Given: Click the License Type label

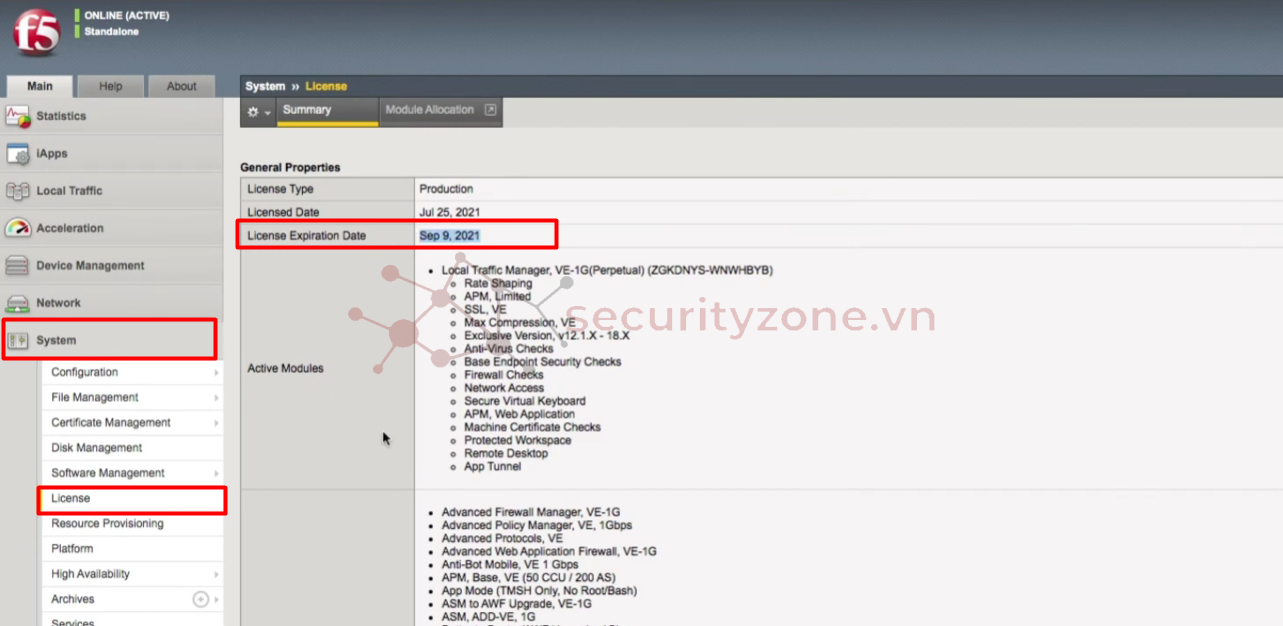Looking at the screenshot, I should tap(280, 189).
